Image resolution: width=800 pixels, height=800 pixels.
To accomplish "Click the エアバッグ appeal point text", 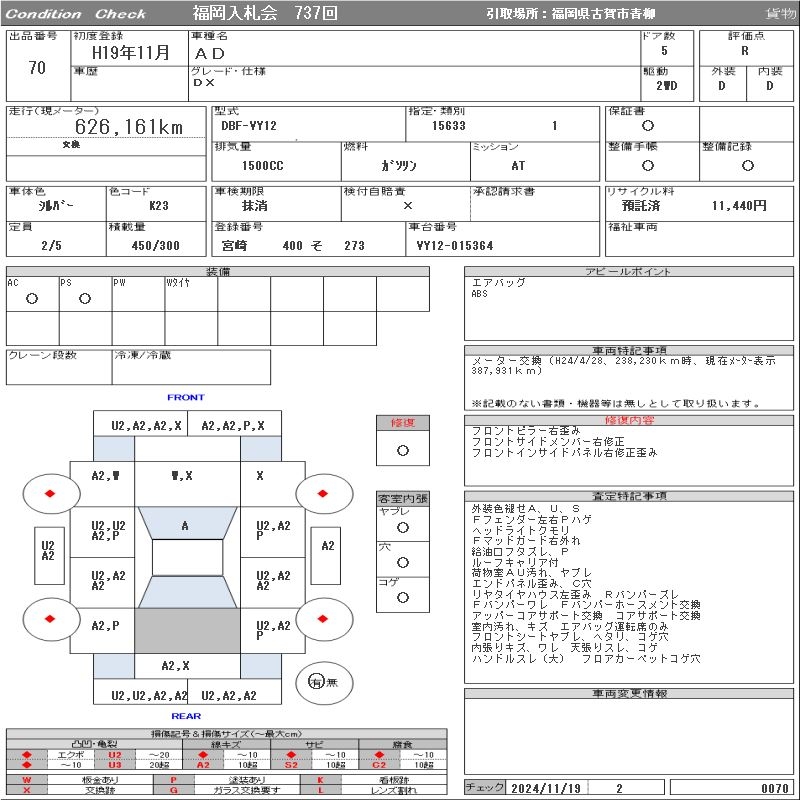I will point(498,283).
